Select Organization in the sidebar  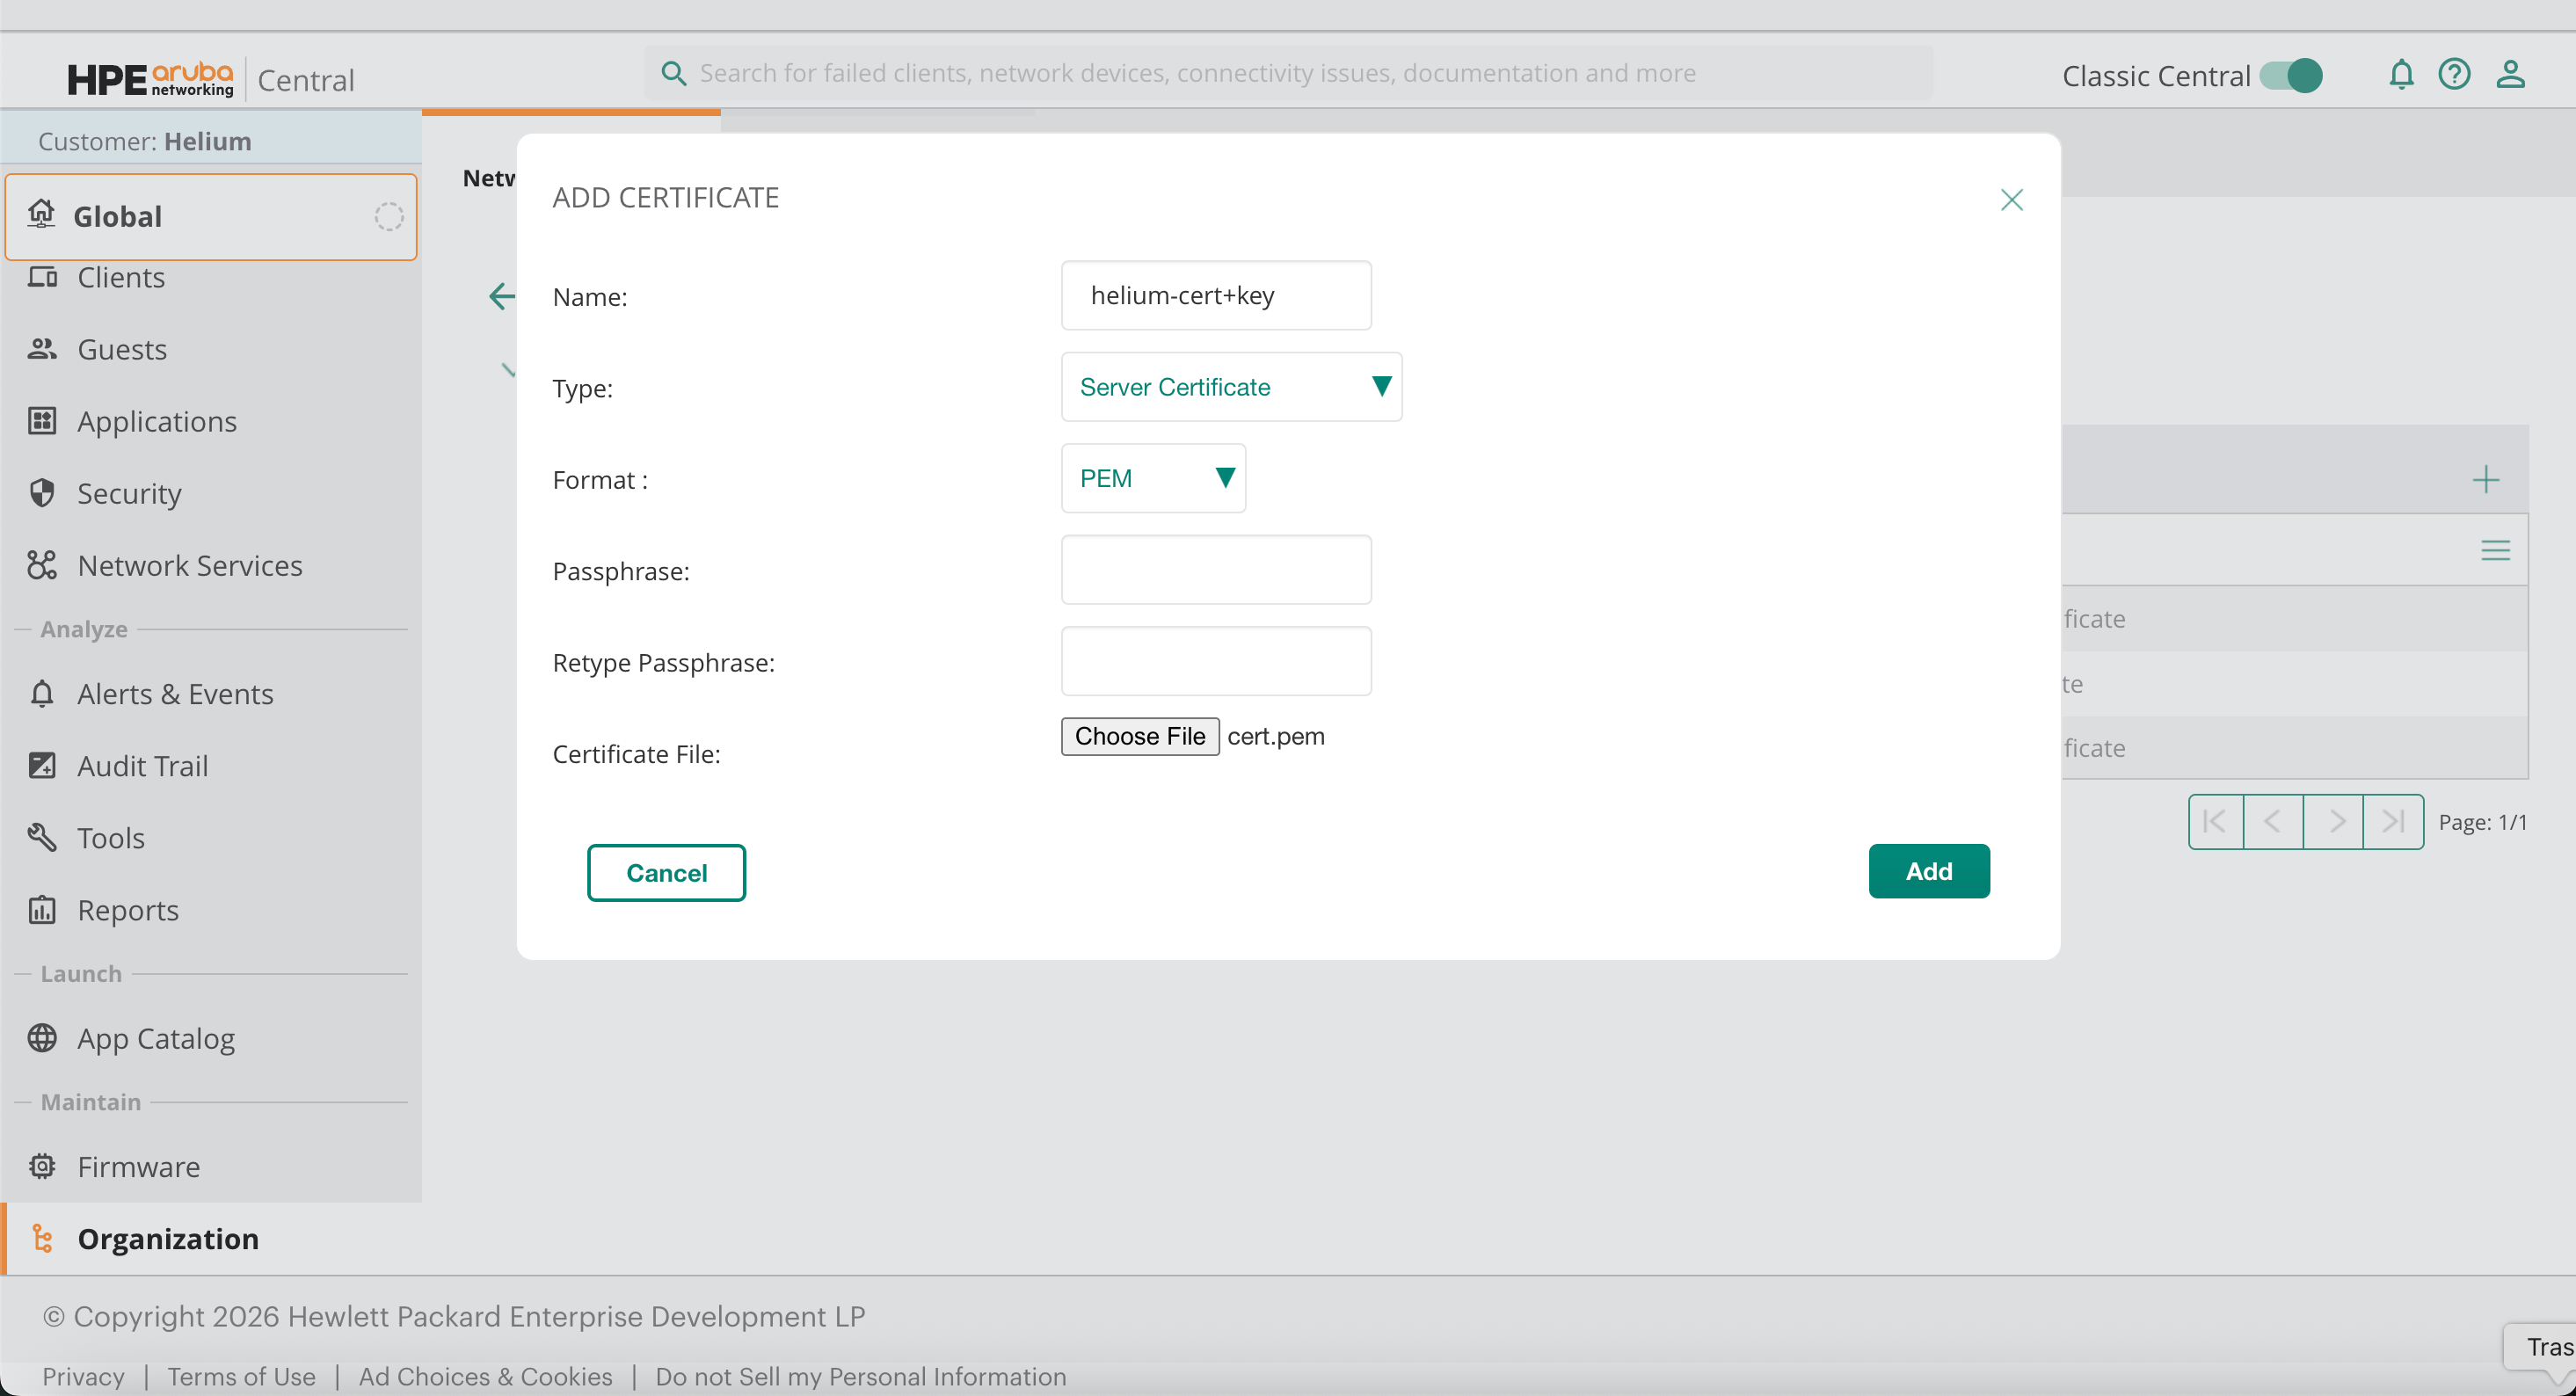click(168, 1239)
